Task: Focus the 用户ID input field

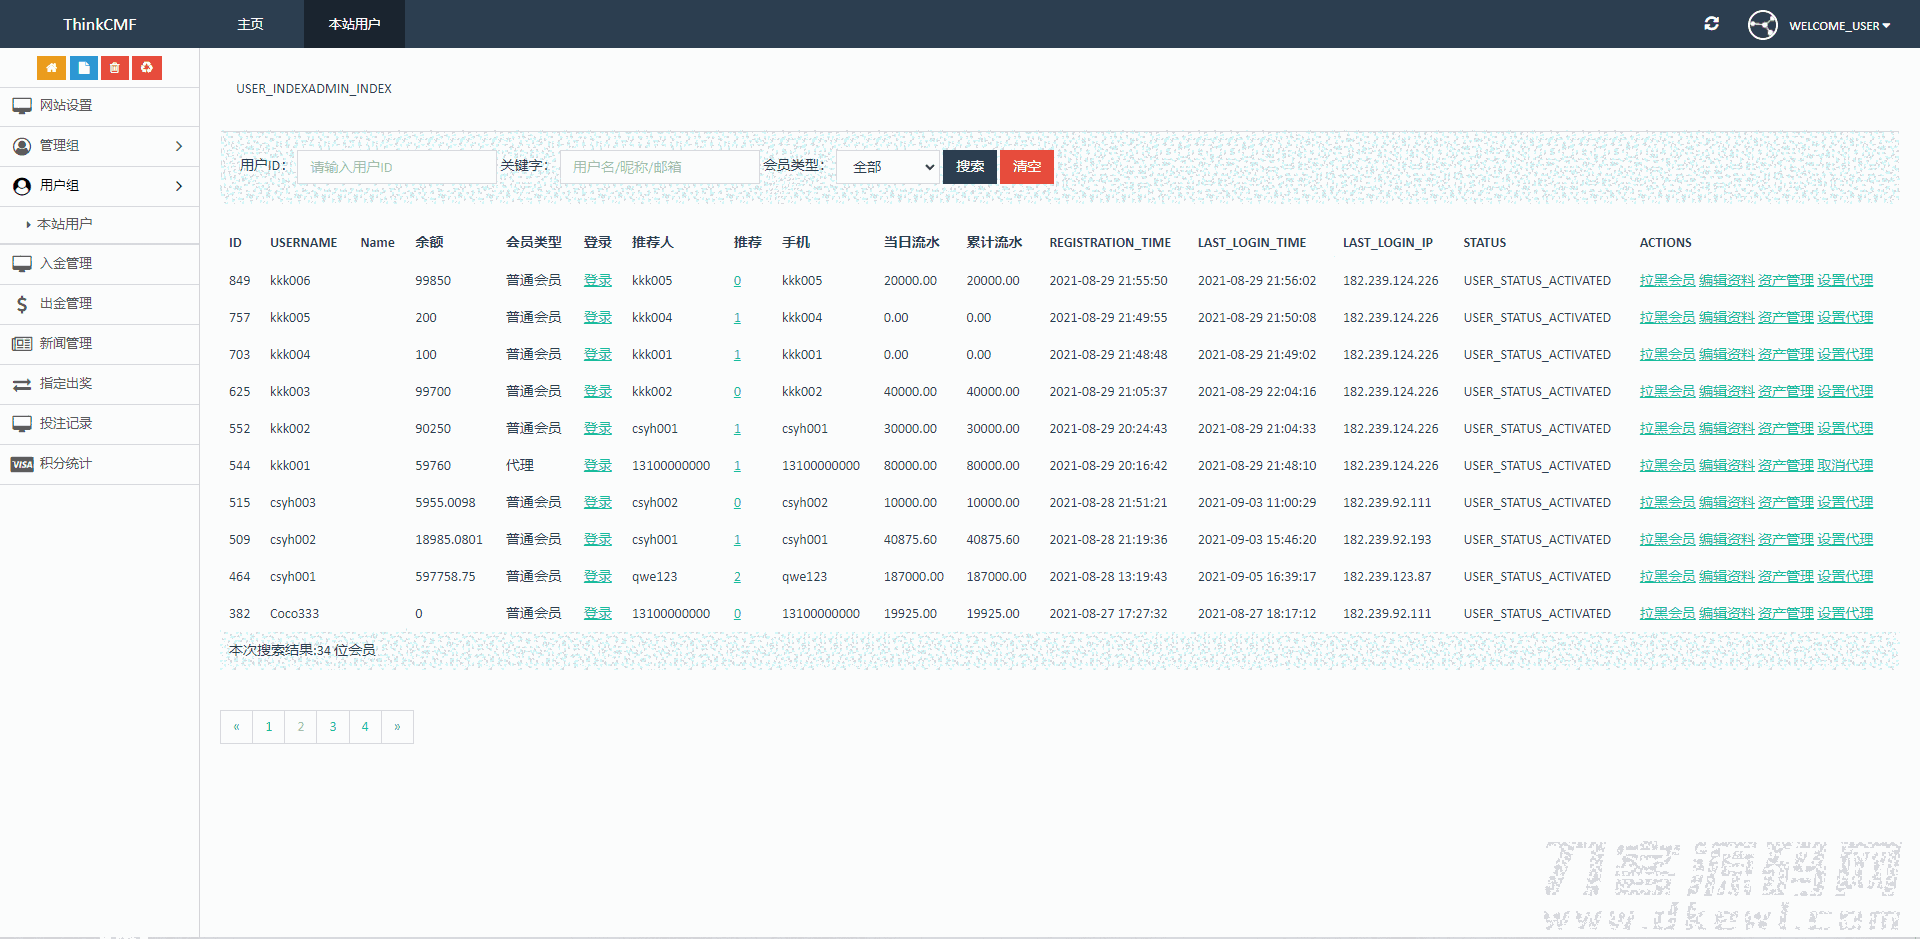Action: [396, 167]
